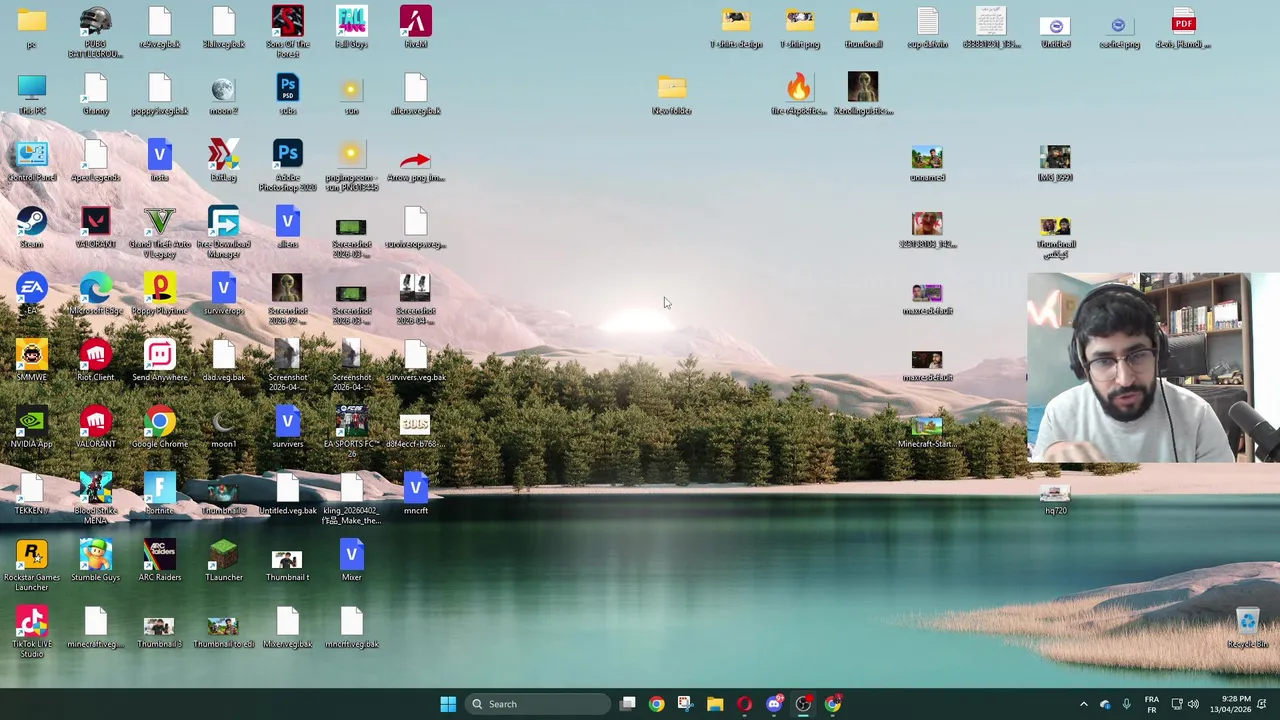Select the Granny shortcut
Screen dimensions: 1280x720
tap(95, 94)
